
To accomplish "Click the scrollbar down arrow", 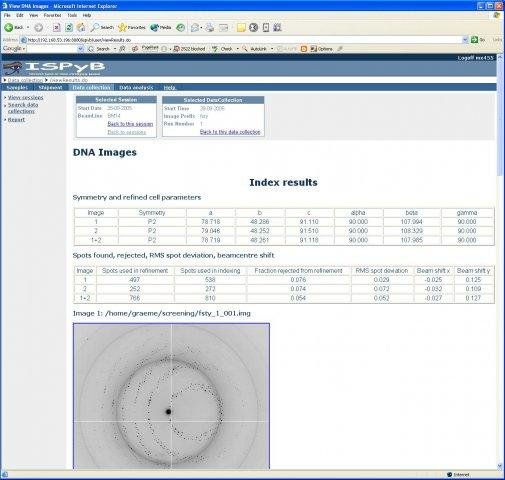I will click(x=499, y=466).
